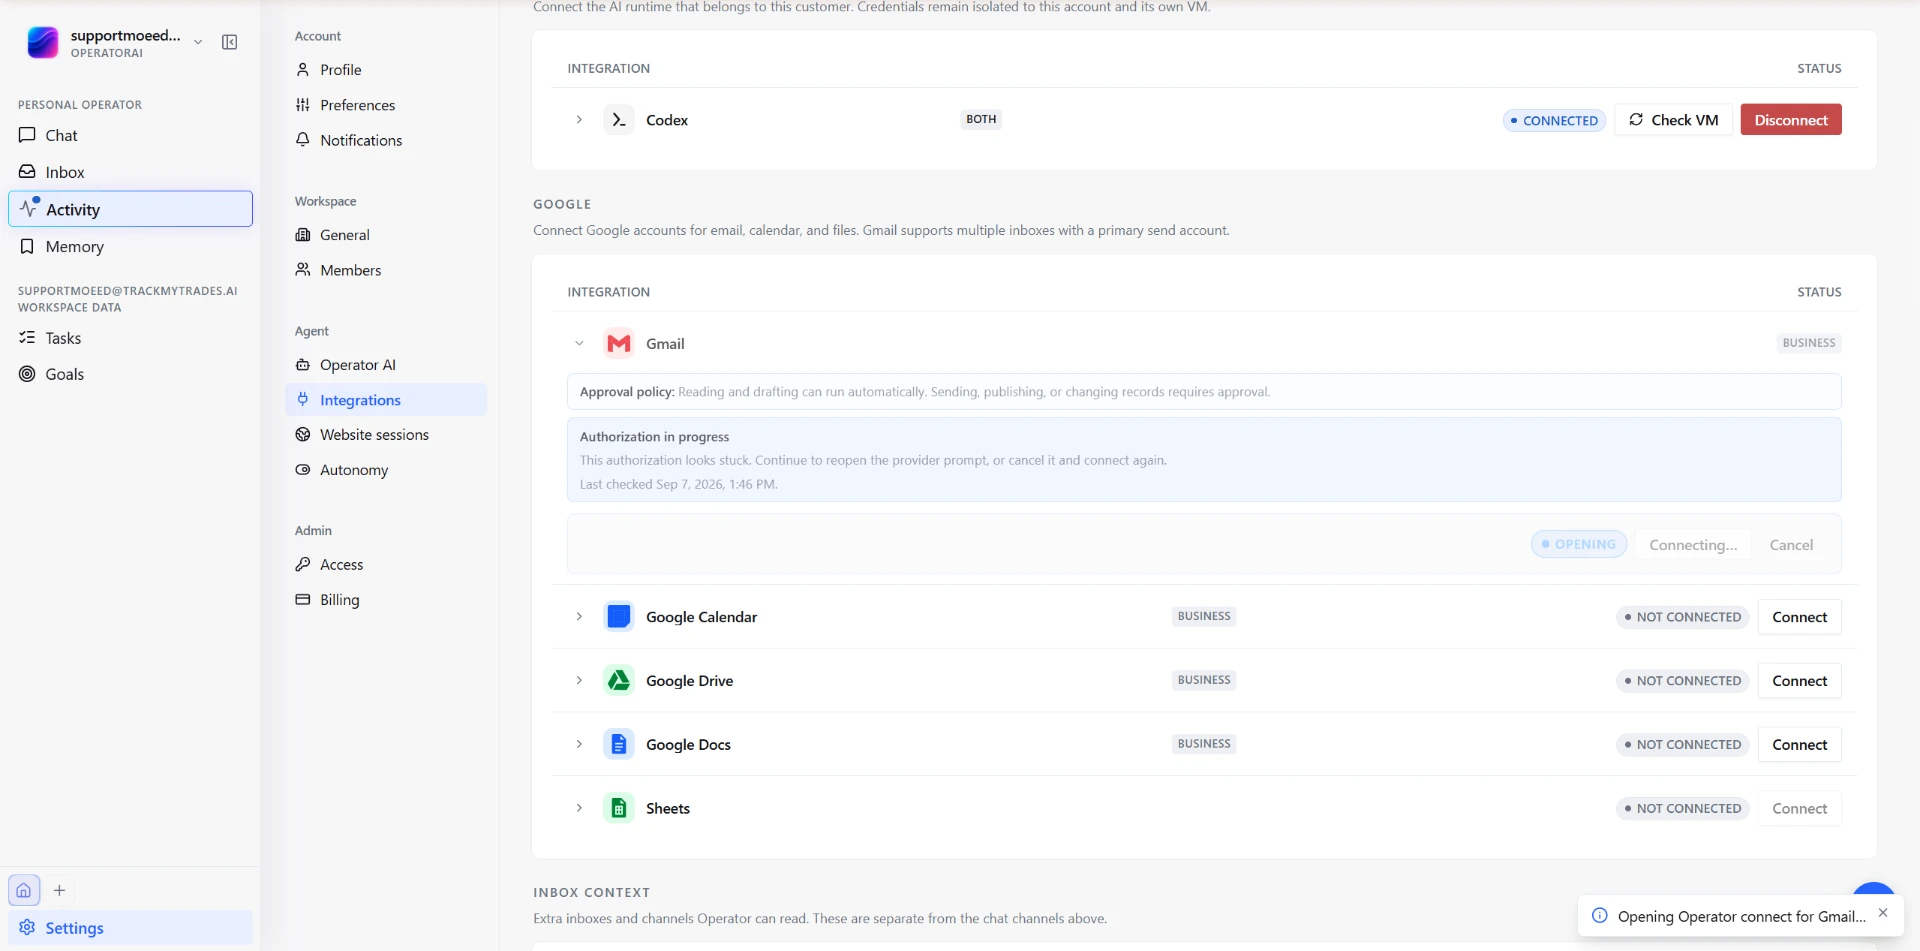Click the home icon button at bottom left
The height and width of the screenshot is (951, 1920).
[x=24, y=890]
